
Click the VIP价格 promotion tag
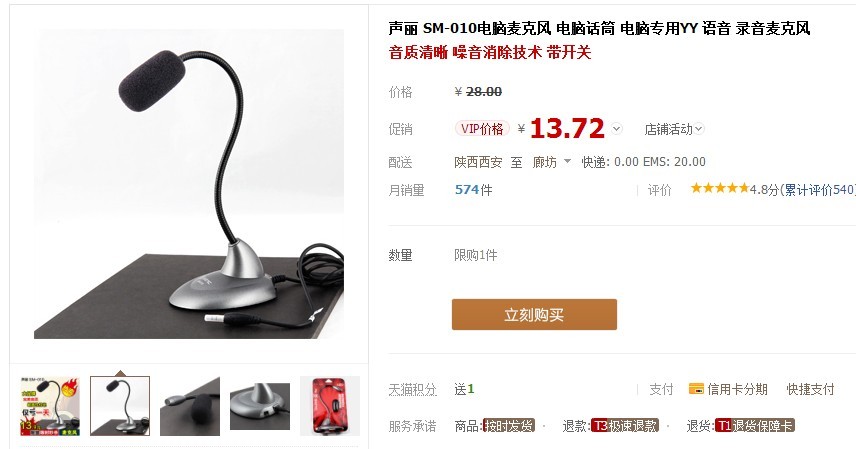coord(482,129)
